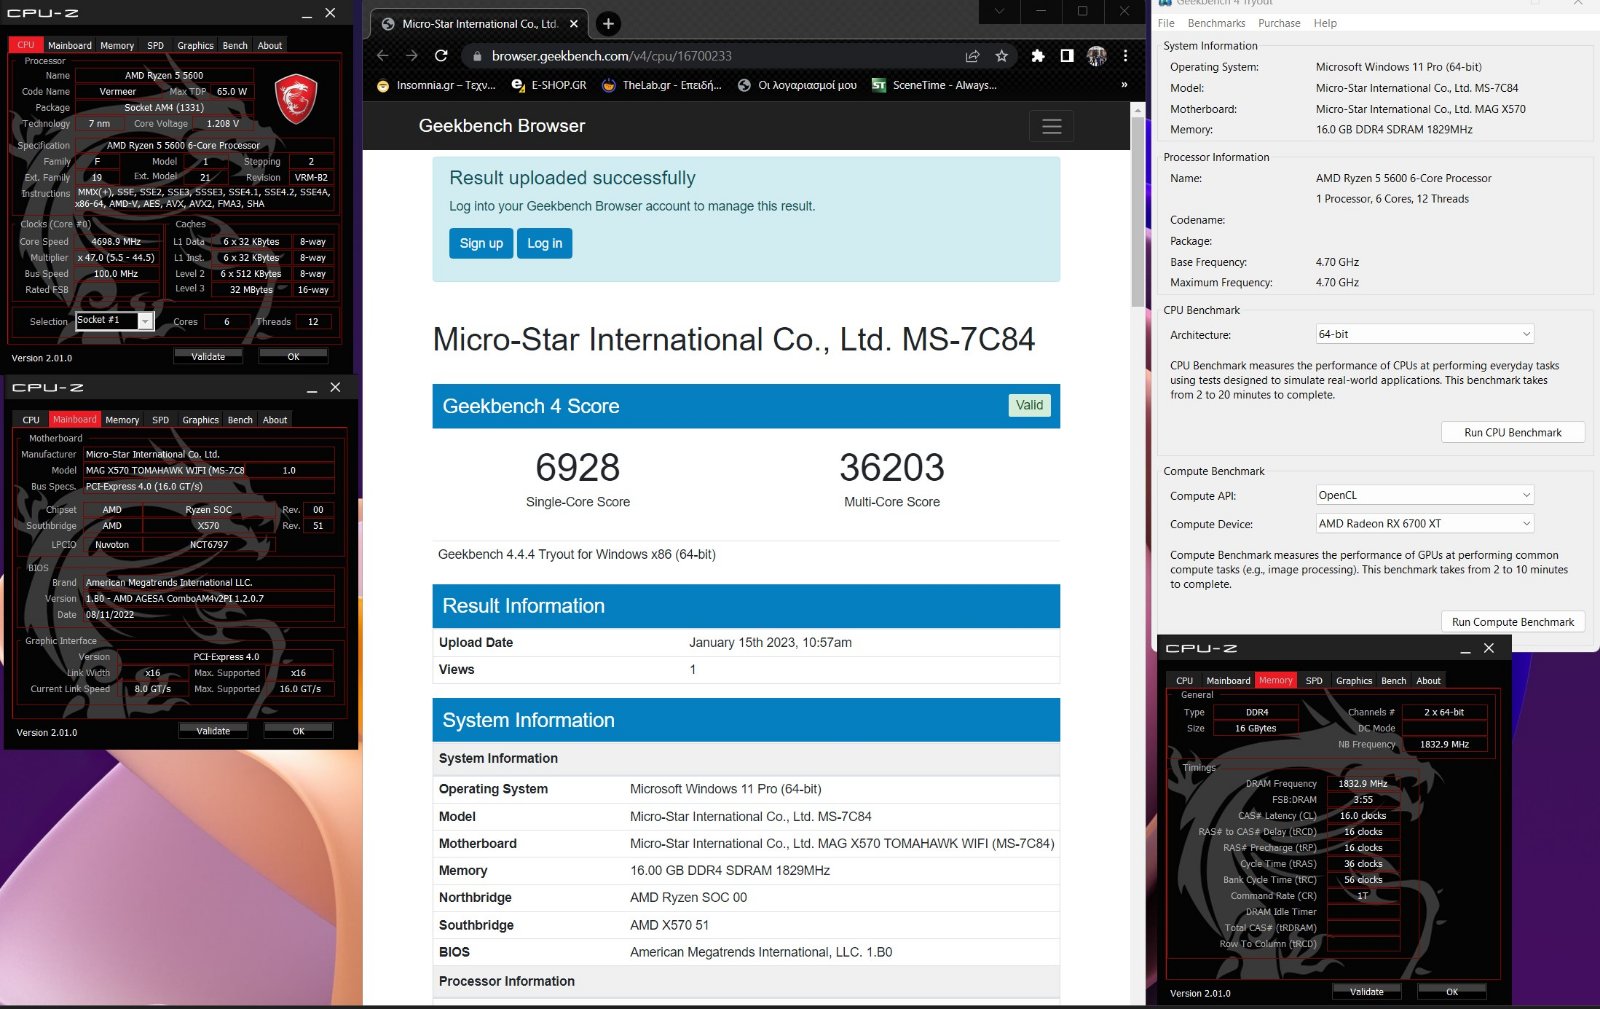1600x1009 pixels.
Task: Go back in Chrome browser
Action: [382, 56]
